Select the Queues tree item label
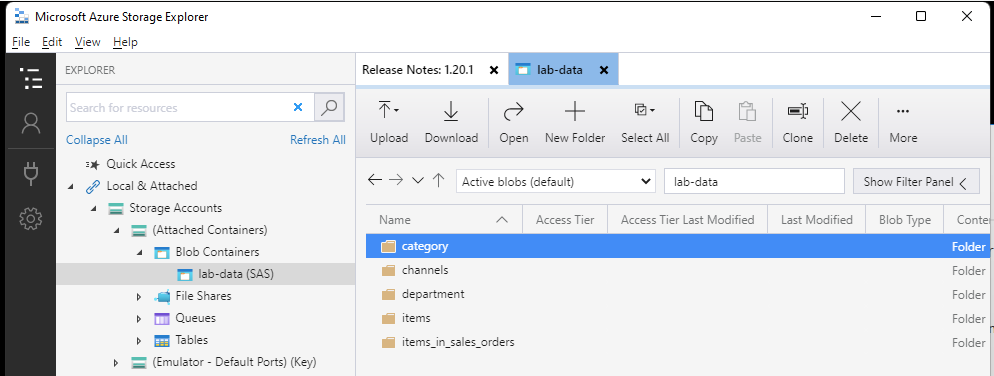The image size is (994, 376). pyautogui.click(x=196, y=318)
